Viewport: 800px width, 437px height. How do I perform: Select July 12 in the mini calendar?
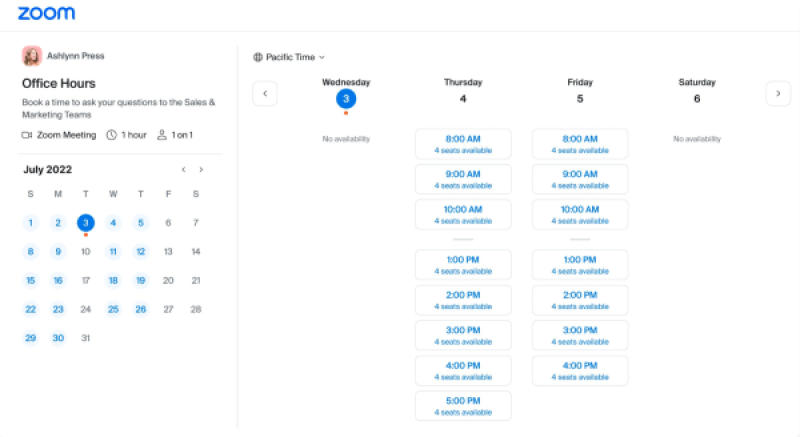click(141, 252)
